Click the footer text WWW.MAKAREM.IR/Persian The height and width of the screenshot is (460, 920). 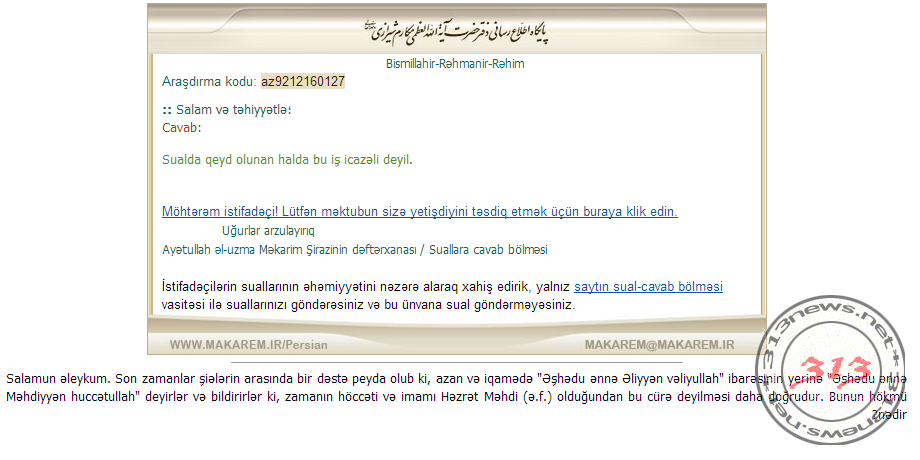click(x=249, y=344)
